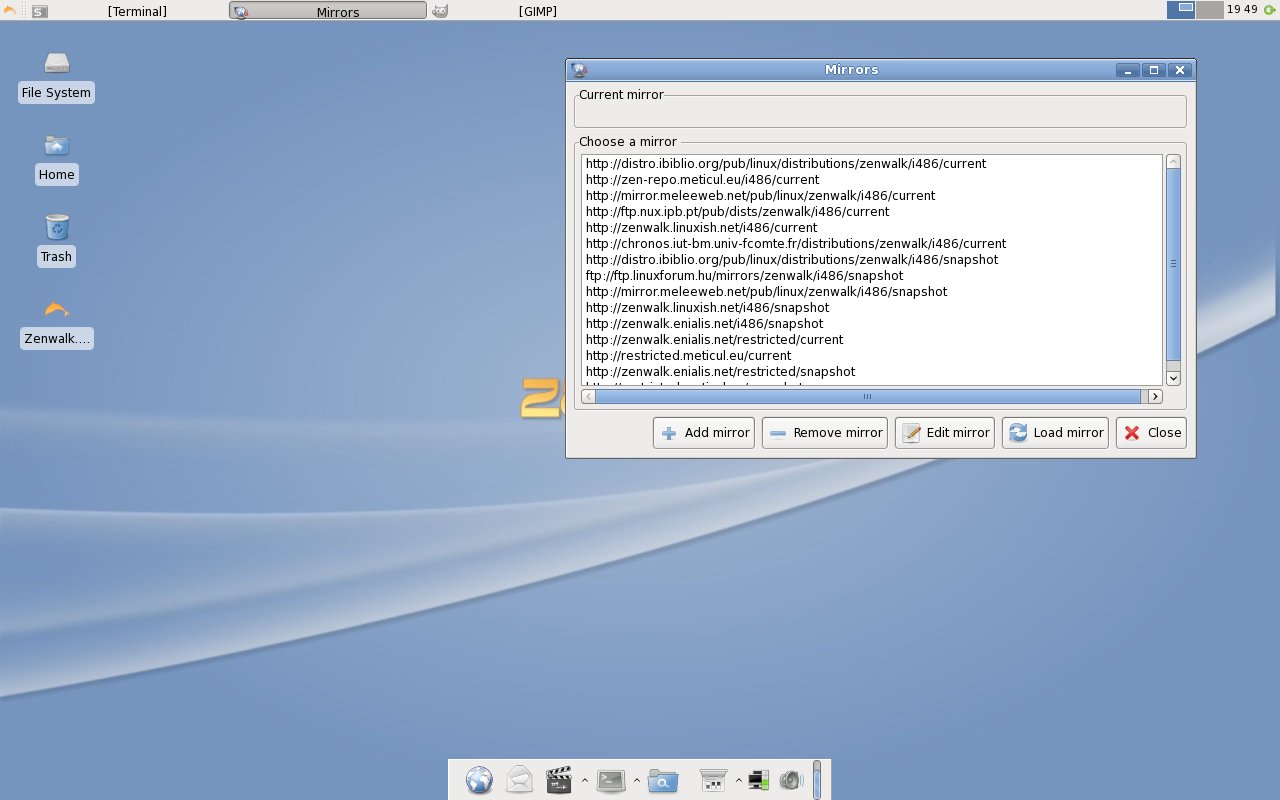Open the settings panel icon in the dock
Image resolution: width=1280 pixels, height=800 pixels.
pos(713,780)
